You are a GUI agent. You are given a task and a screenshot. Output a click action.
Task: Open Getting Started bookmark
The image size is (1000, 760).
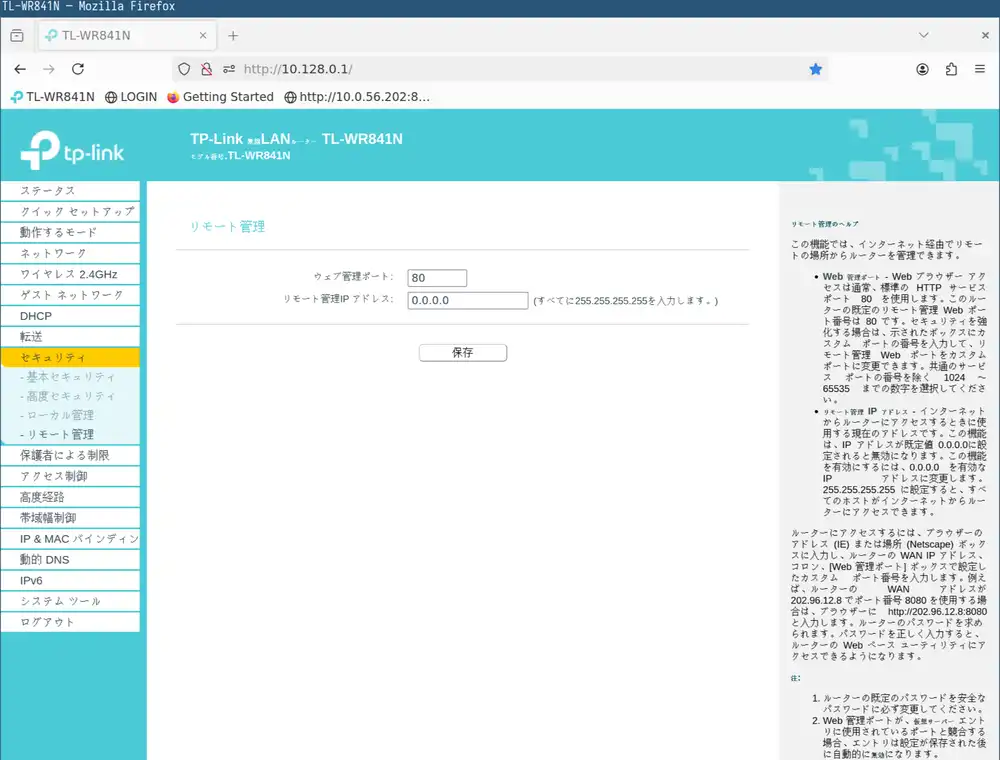pyautogui.click(x=220, y=97)
